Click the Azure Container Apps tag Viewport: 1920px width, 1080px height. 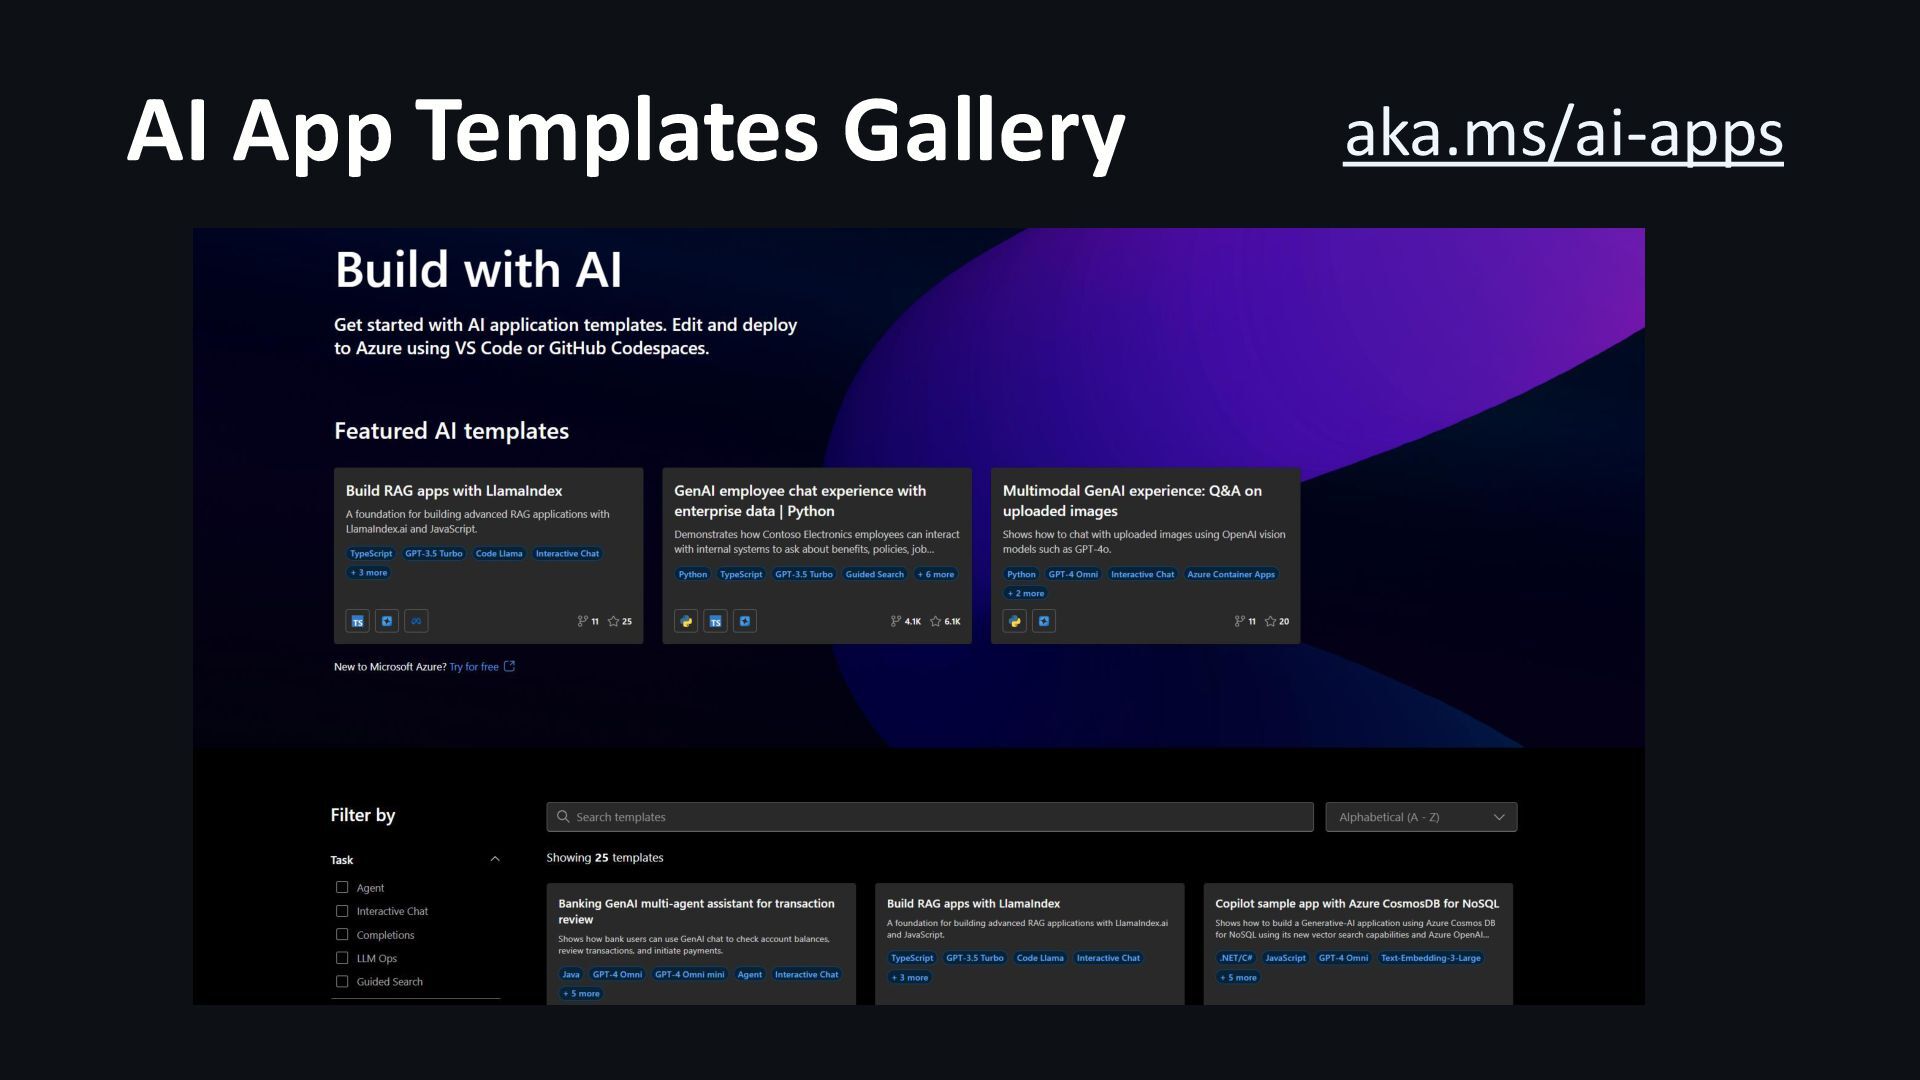(1231, 574)
